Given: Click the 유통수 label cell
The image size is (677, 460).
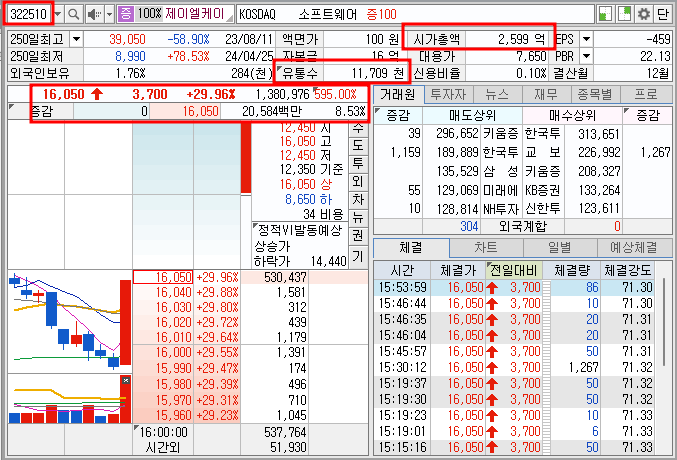Looking at the screenshot, I should click(300, 73).
